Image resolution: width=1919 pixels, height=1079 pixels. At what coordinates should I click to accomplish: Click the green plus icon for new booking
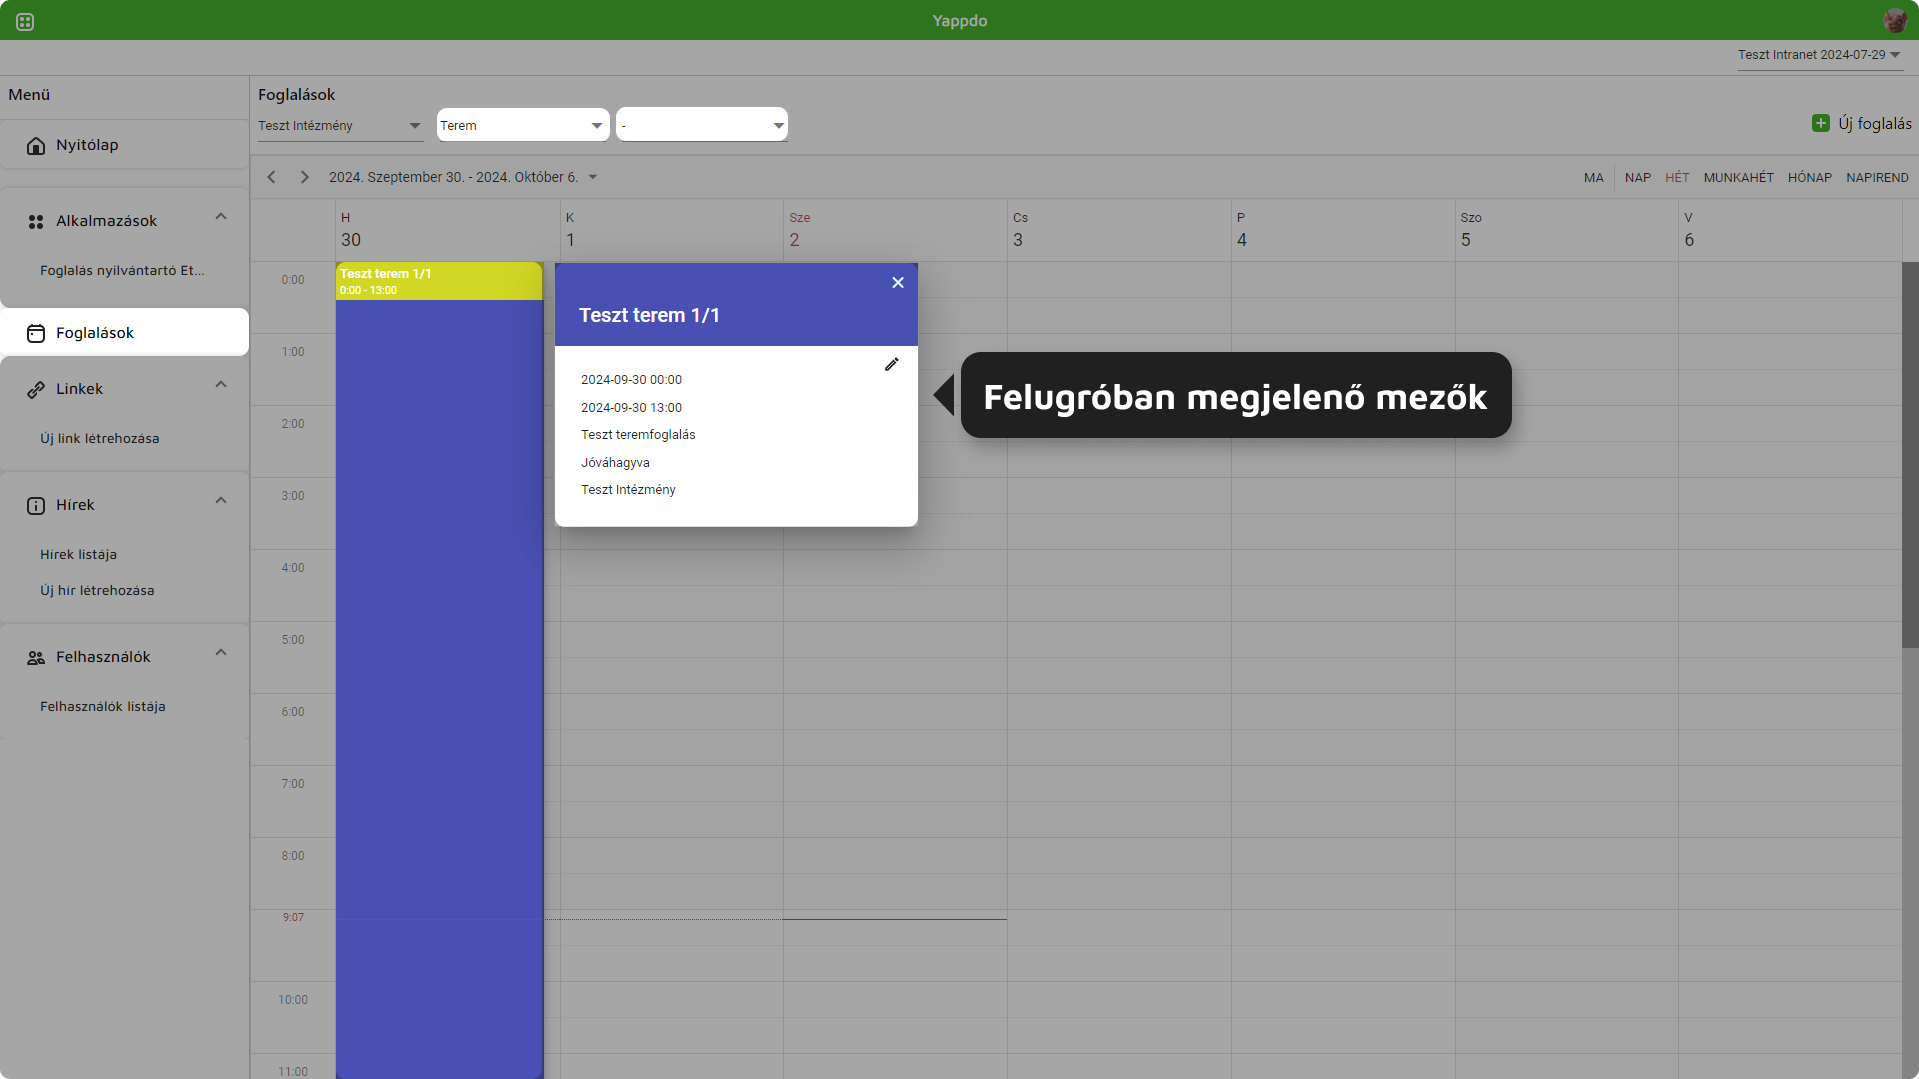pos(1821,123)
